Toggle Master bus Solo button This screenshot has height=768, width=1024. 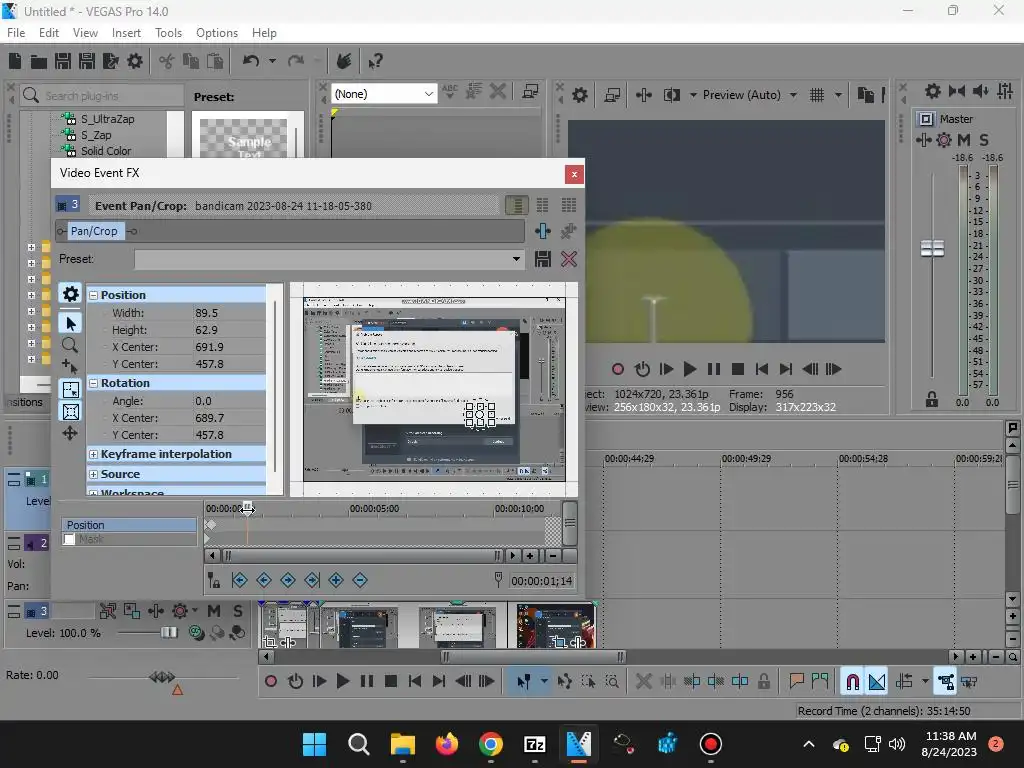pos(984,140)
